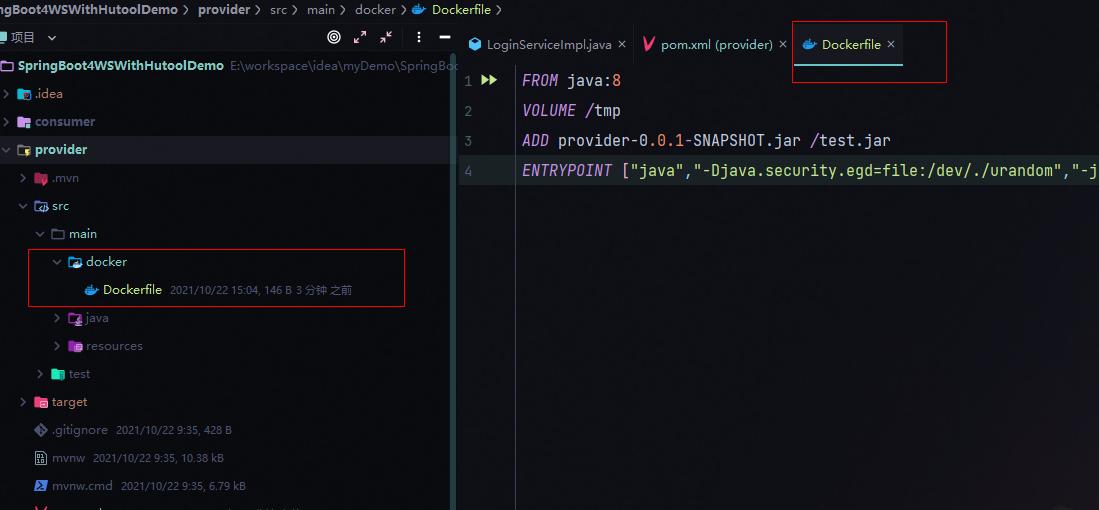Click the expand all icon in project panel

(x=361, y=37)
